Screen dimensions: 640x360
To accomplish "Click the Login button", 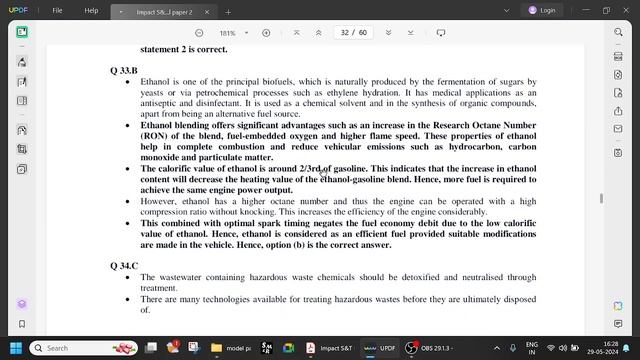I will [x=542, y=10].
